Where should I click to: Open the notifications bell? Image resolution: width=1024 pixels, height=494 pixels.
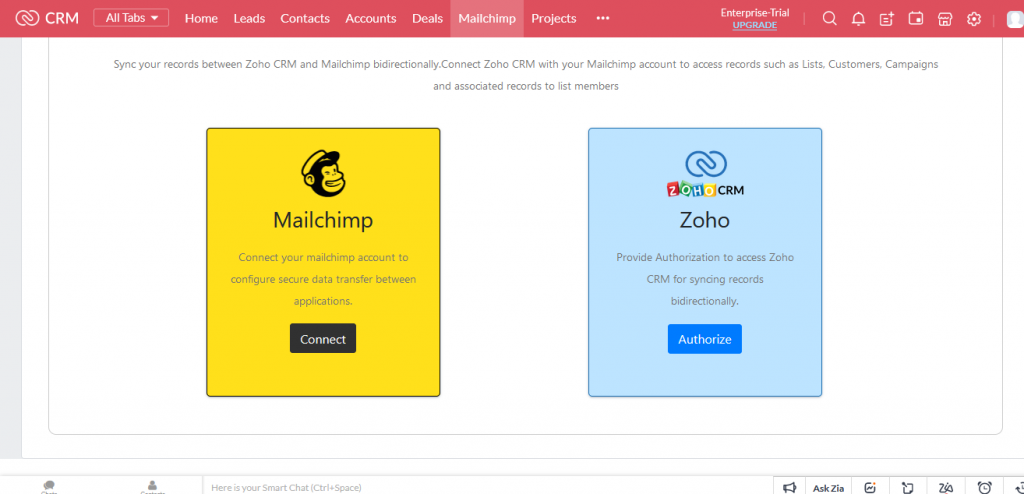pyautogui.click(x=858, y=18)
